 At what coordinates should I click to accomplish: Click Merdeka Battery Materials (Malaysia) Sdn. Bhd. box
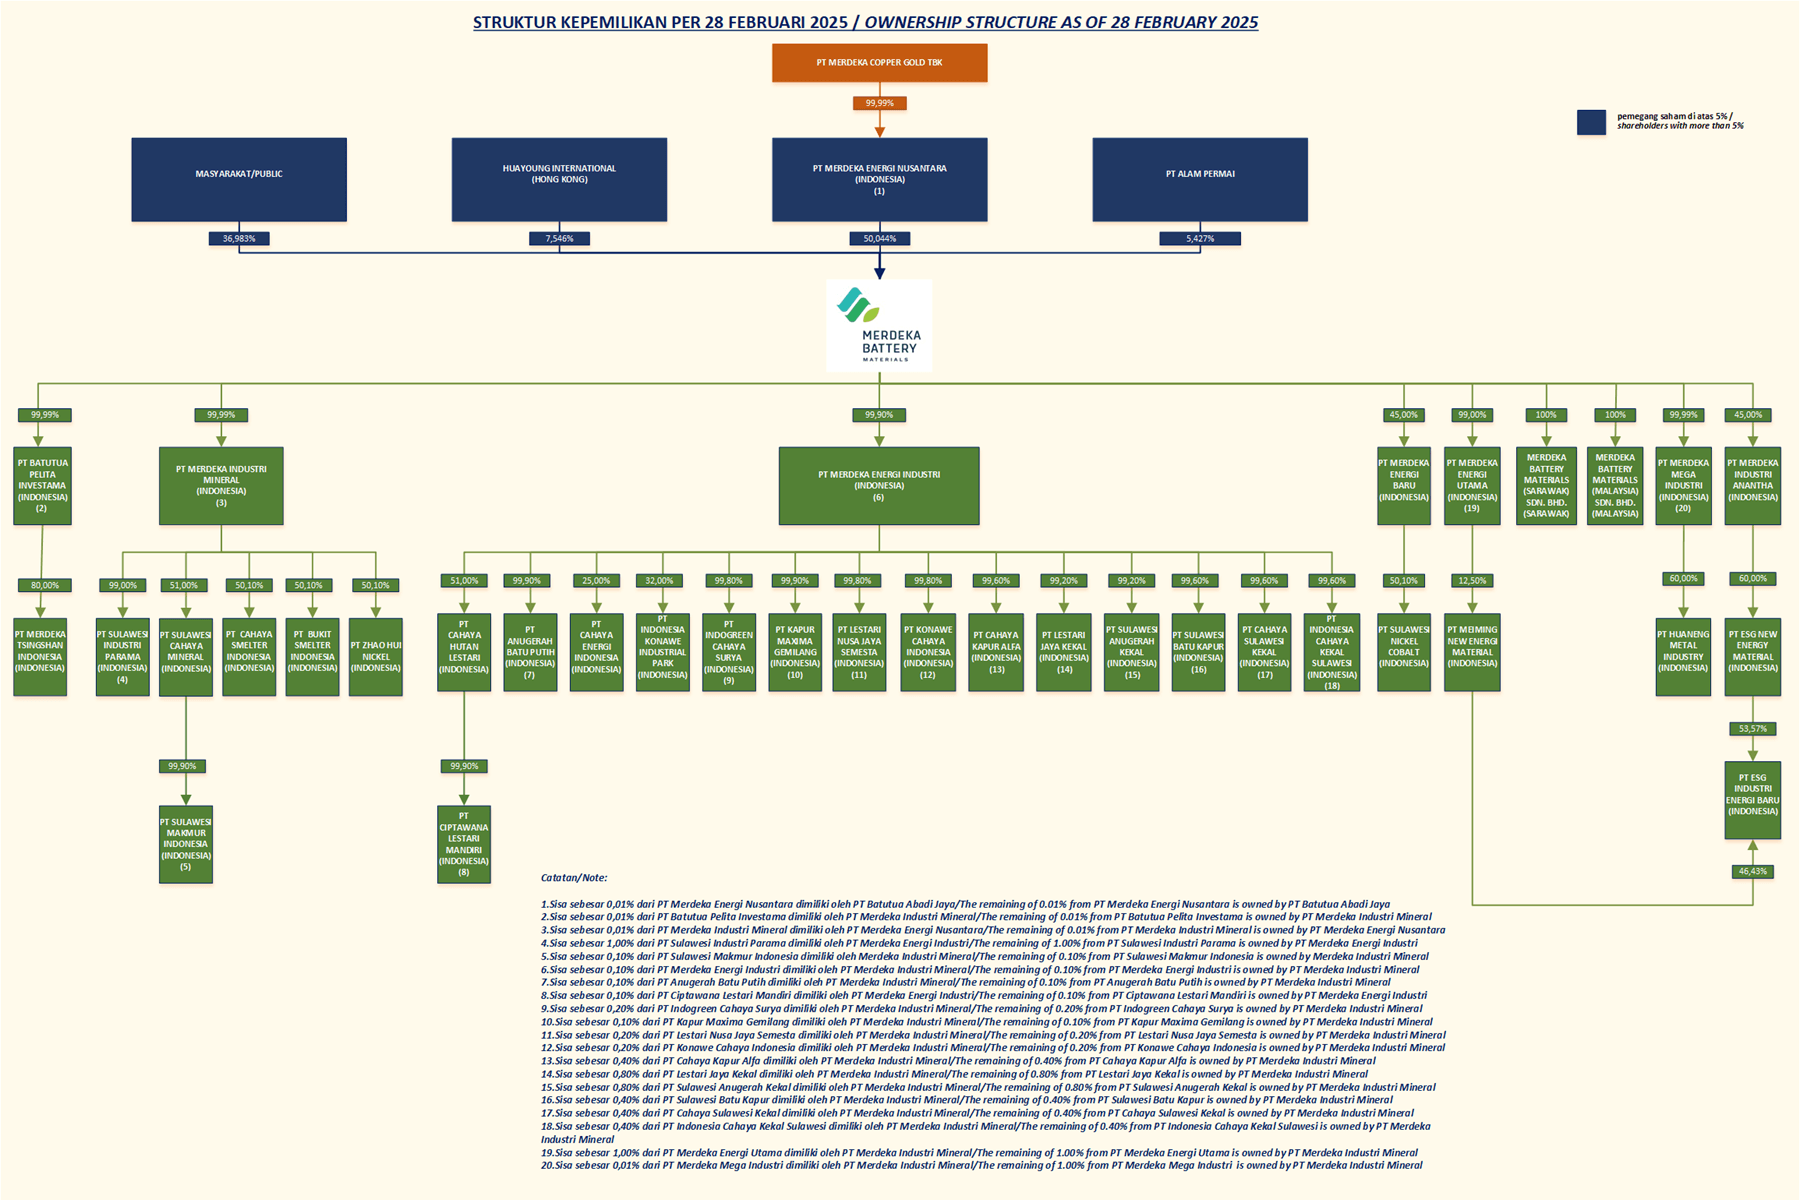pyautogui.click(x=1615, y=485)
